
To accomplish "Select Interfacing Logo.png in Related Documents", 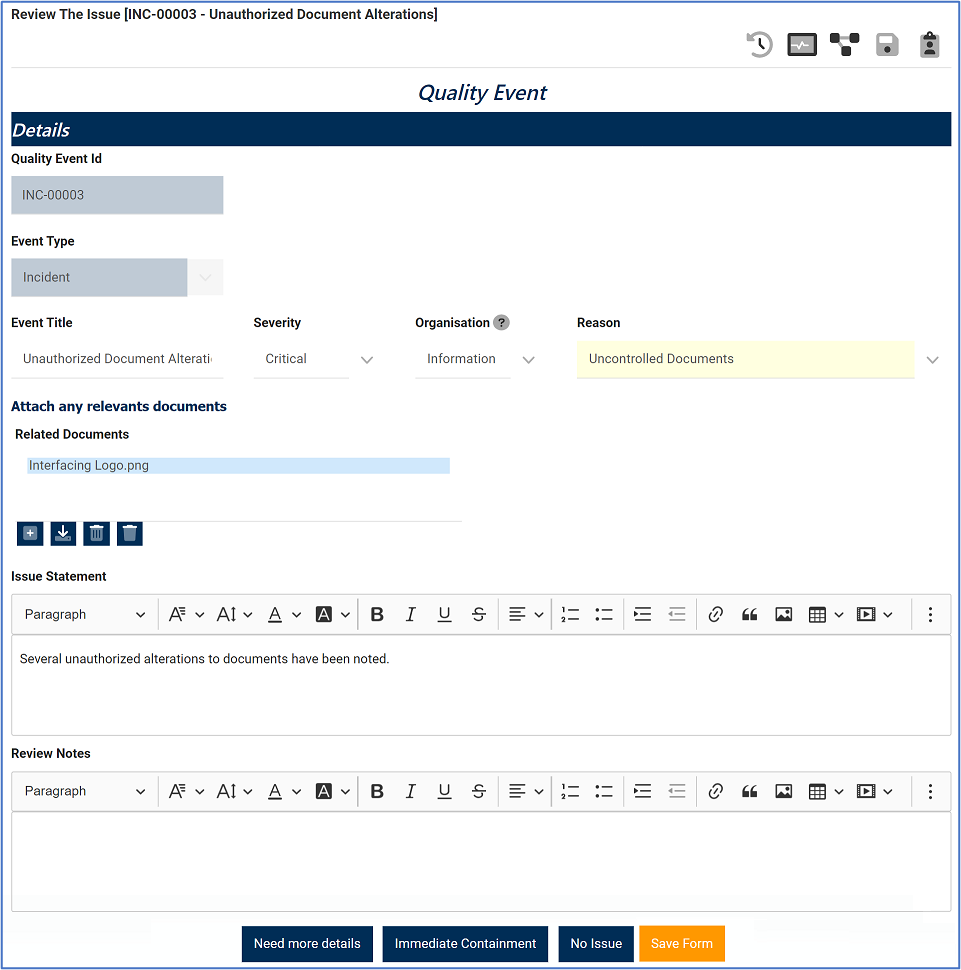I will 238,465.
